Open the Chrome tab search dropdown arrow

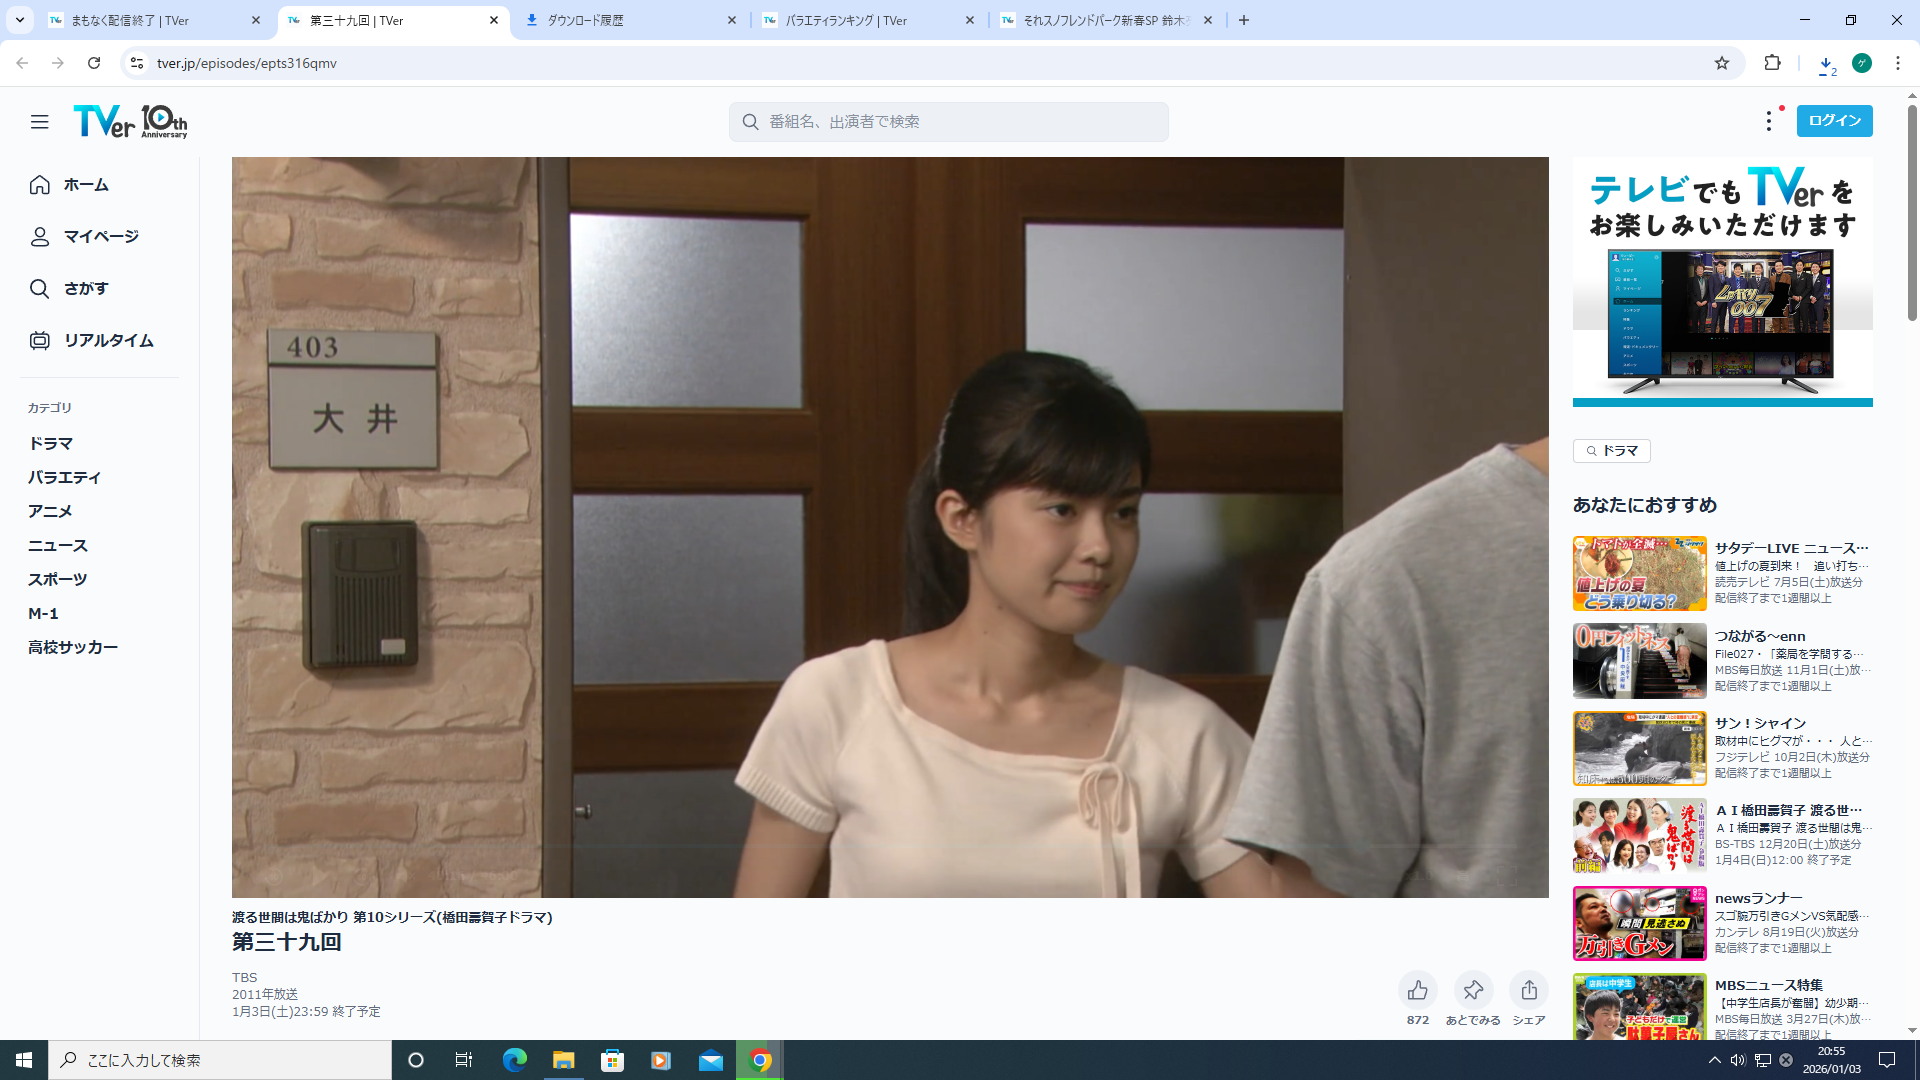coord(19,20)
